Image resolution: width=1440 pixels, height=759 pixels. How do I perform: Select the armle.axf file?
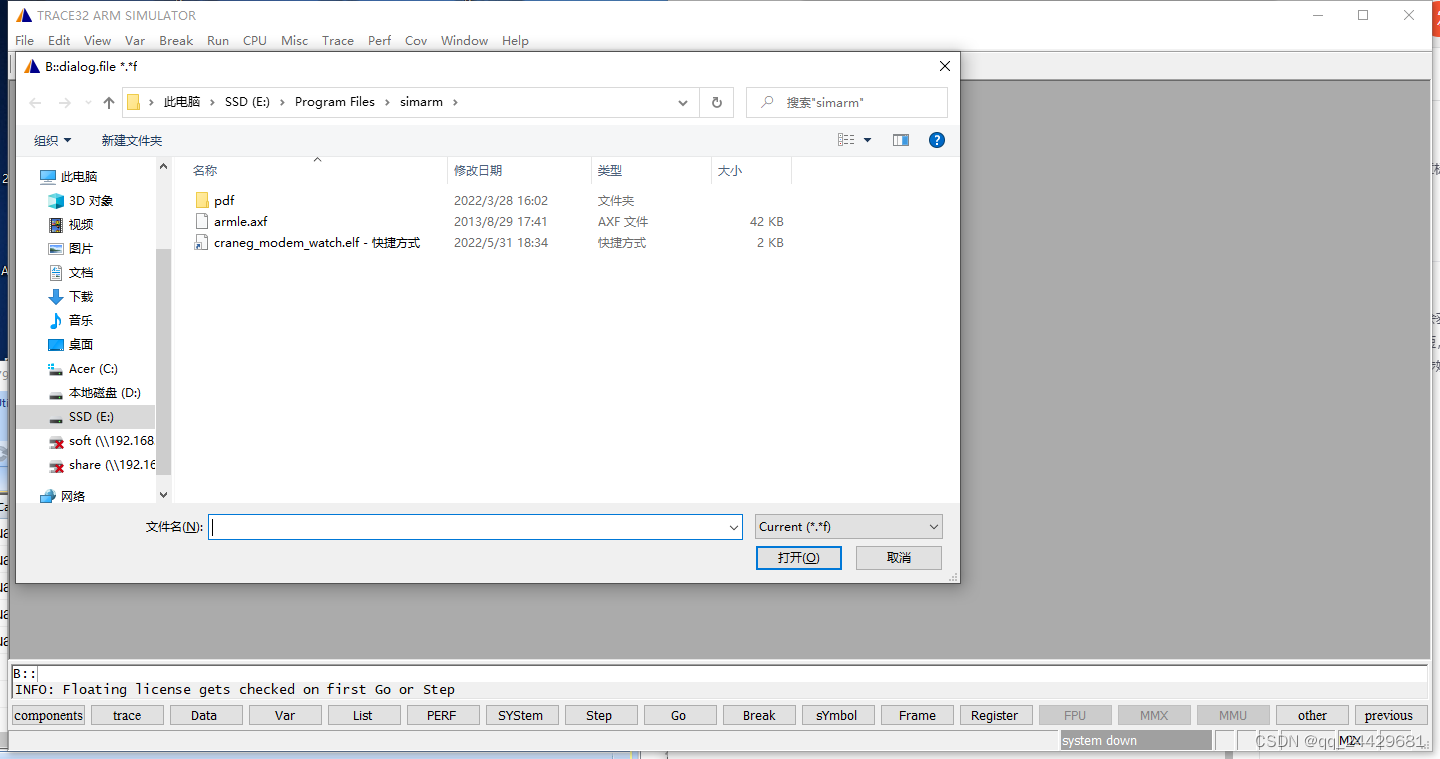(x=240, y=222)
